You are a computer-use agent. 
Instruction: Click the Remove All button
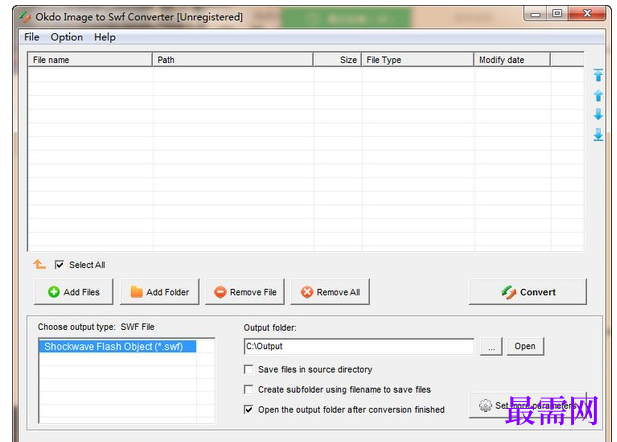[x=330, y=292]
